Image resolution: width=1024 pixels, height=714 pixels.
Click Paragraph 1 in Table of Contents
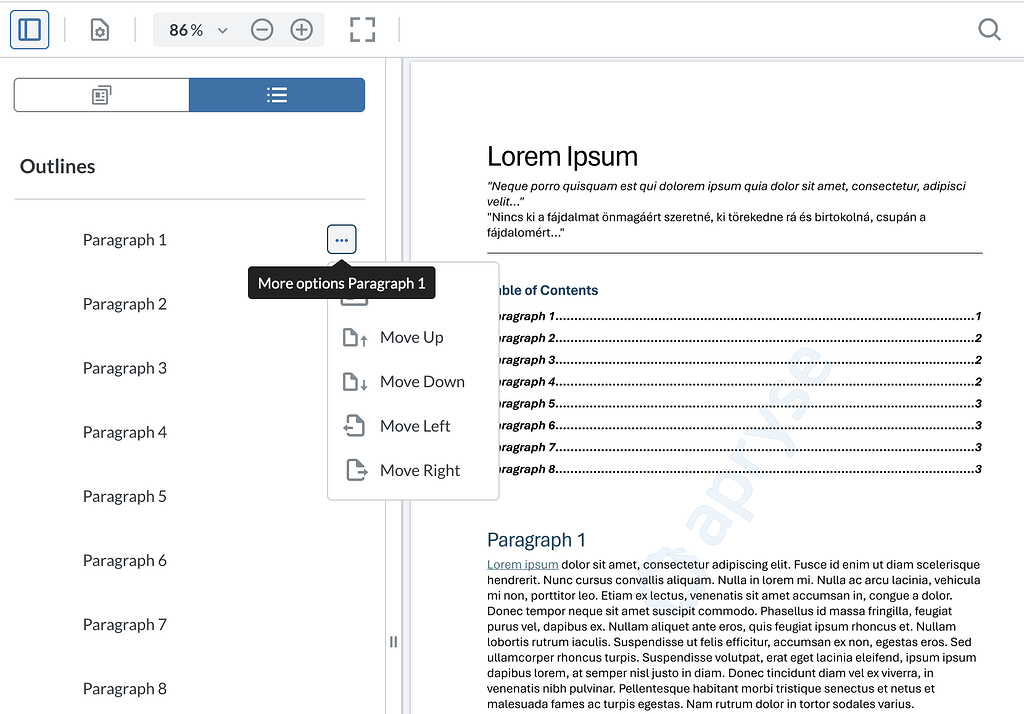coord(520,316)
